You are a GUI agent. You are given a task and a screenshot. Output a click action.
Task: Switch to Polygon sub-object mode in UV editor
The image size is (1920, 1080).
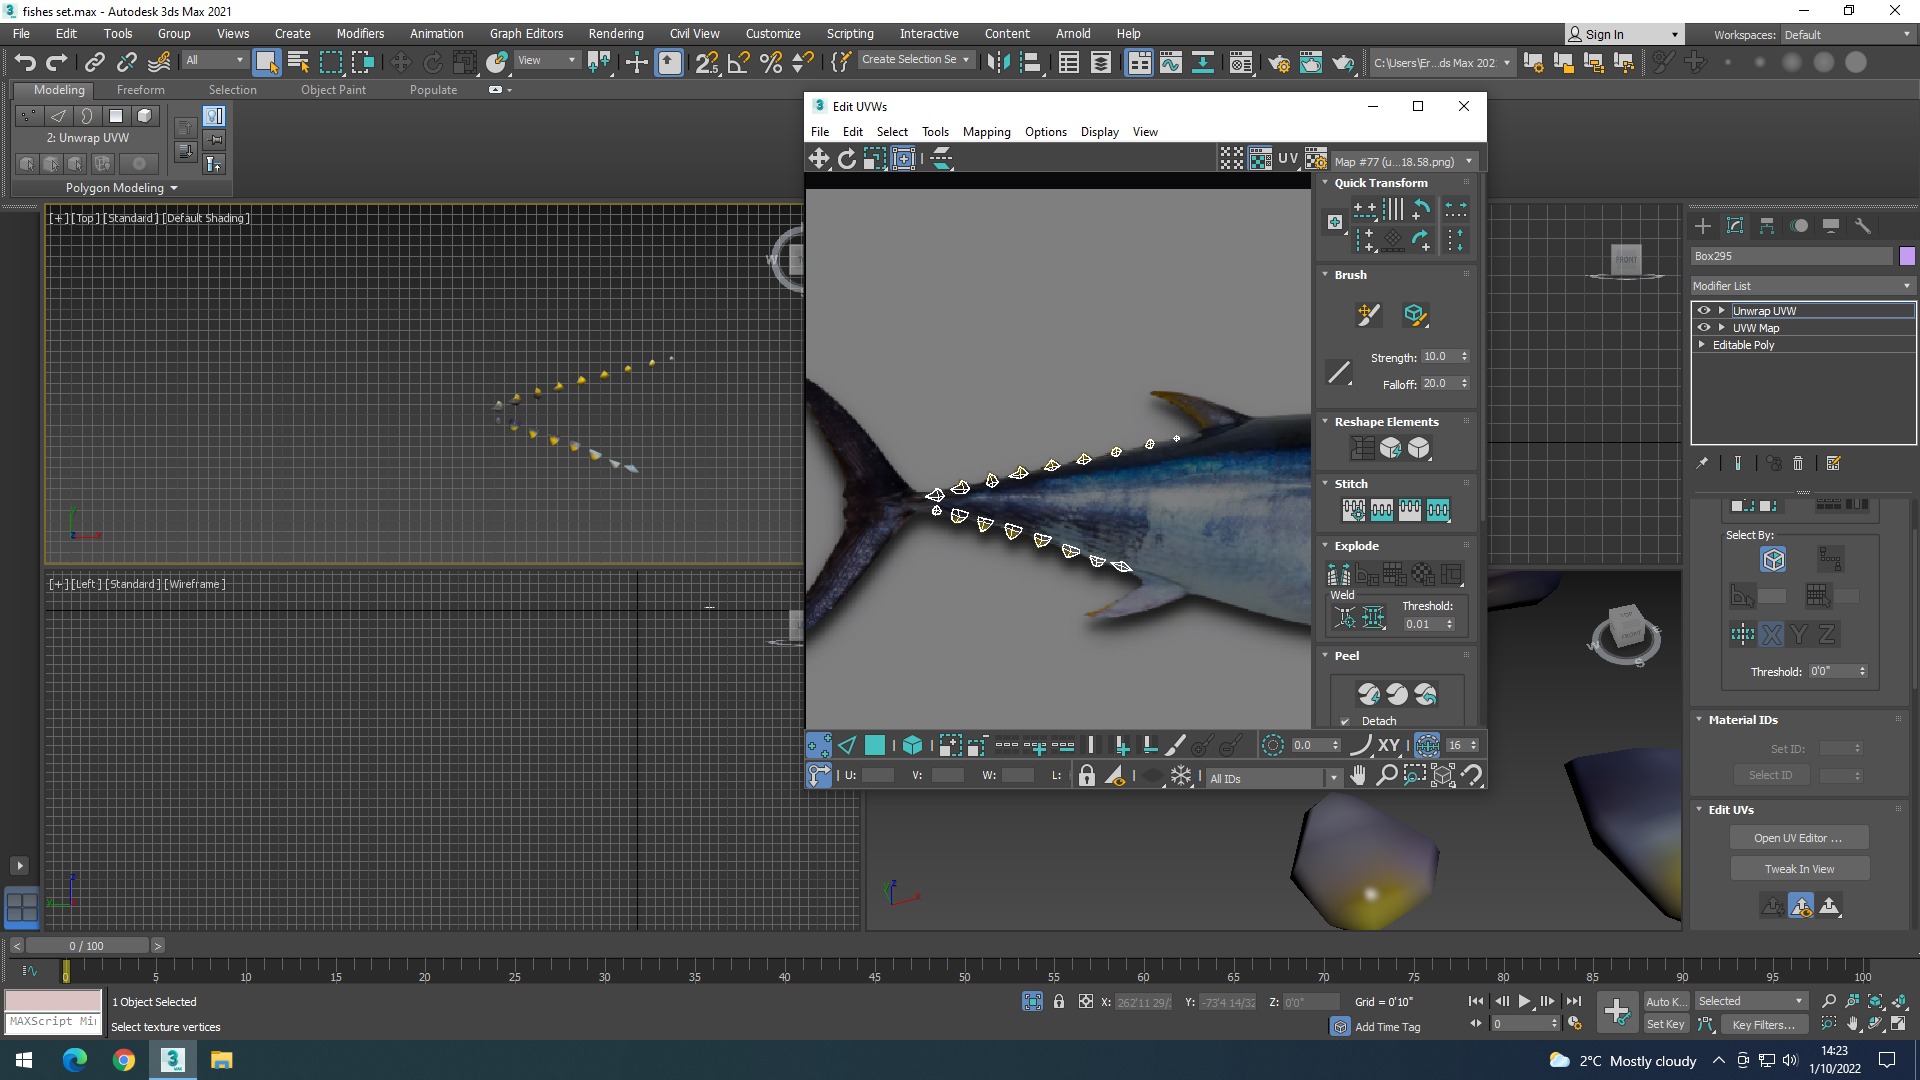875,745
